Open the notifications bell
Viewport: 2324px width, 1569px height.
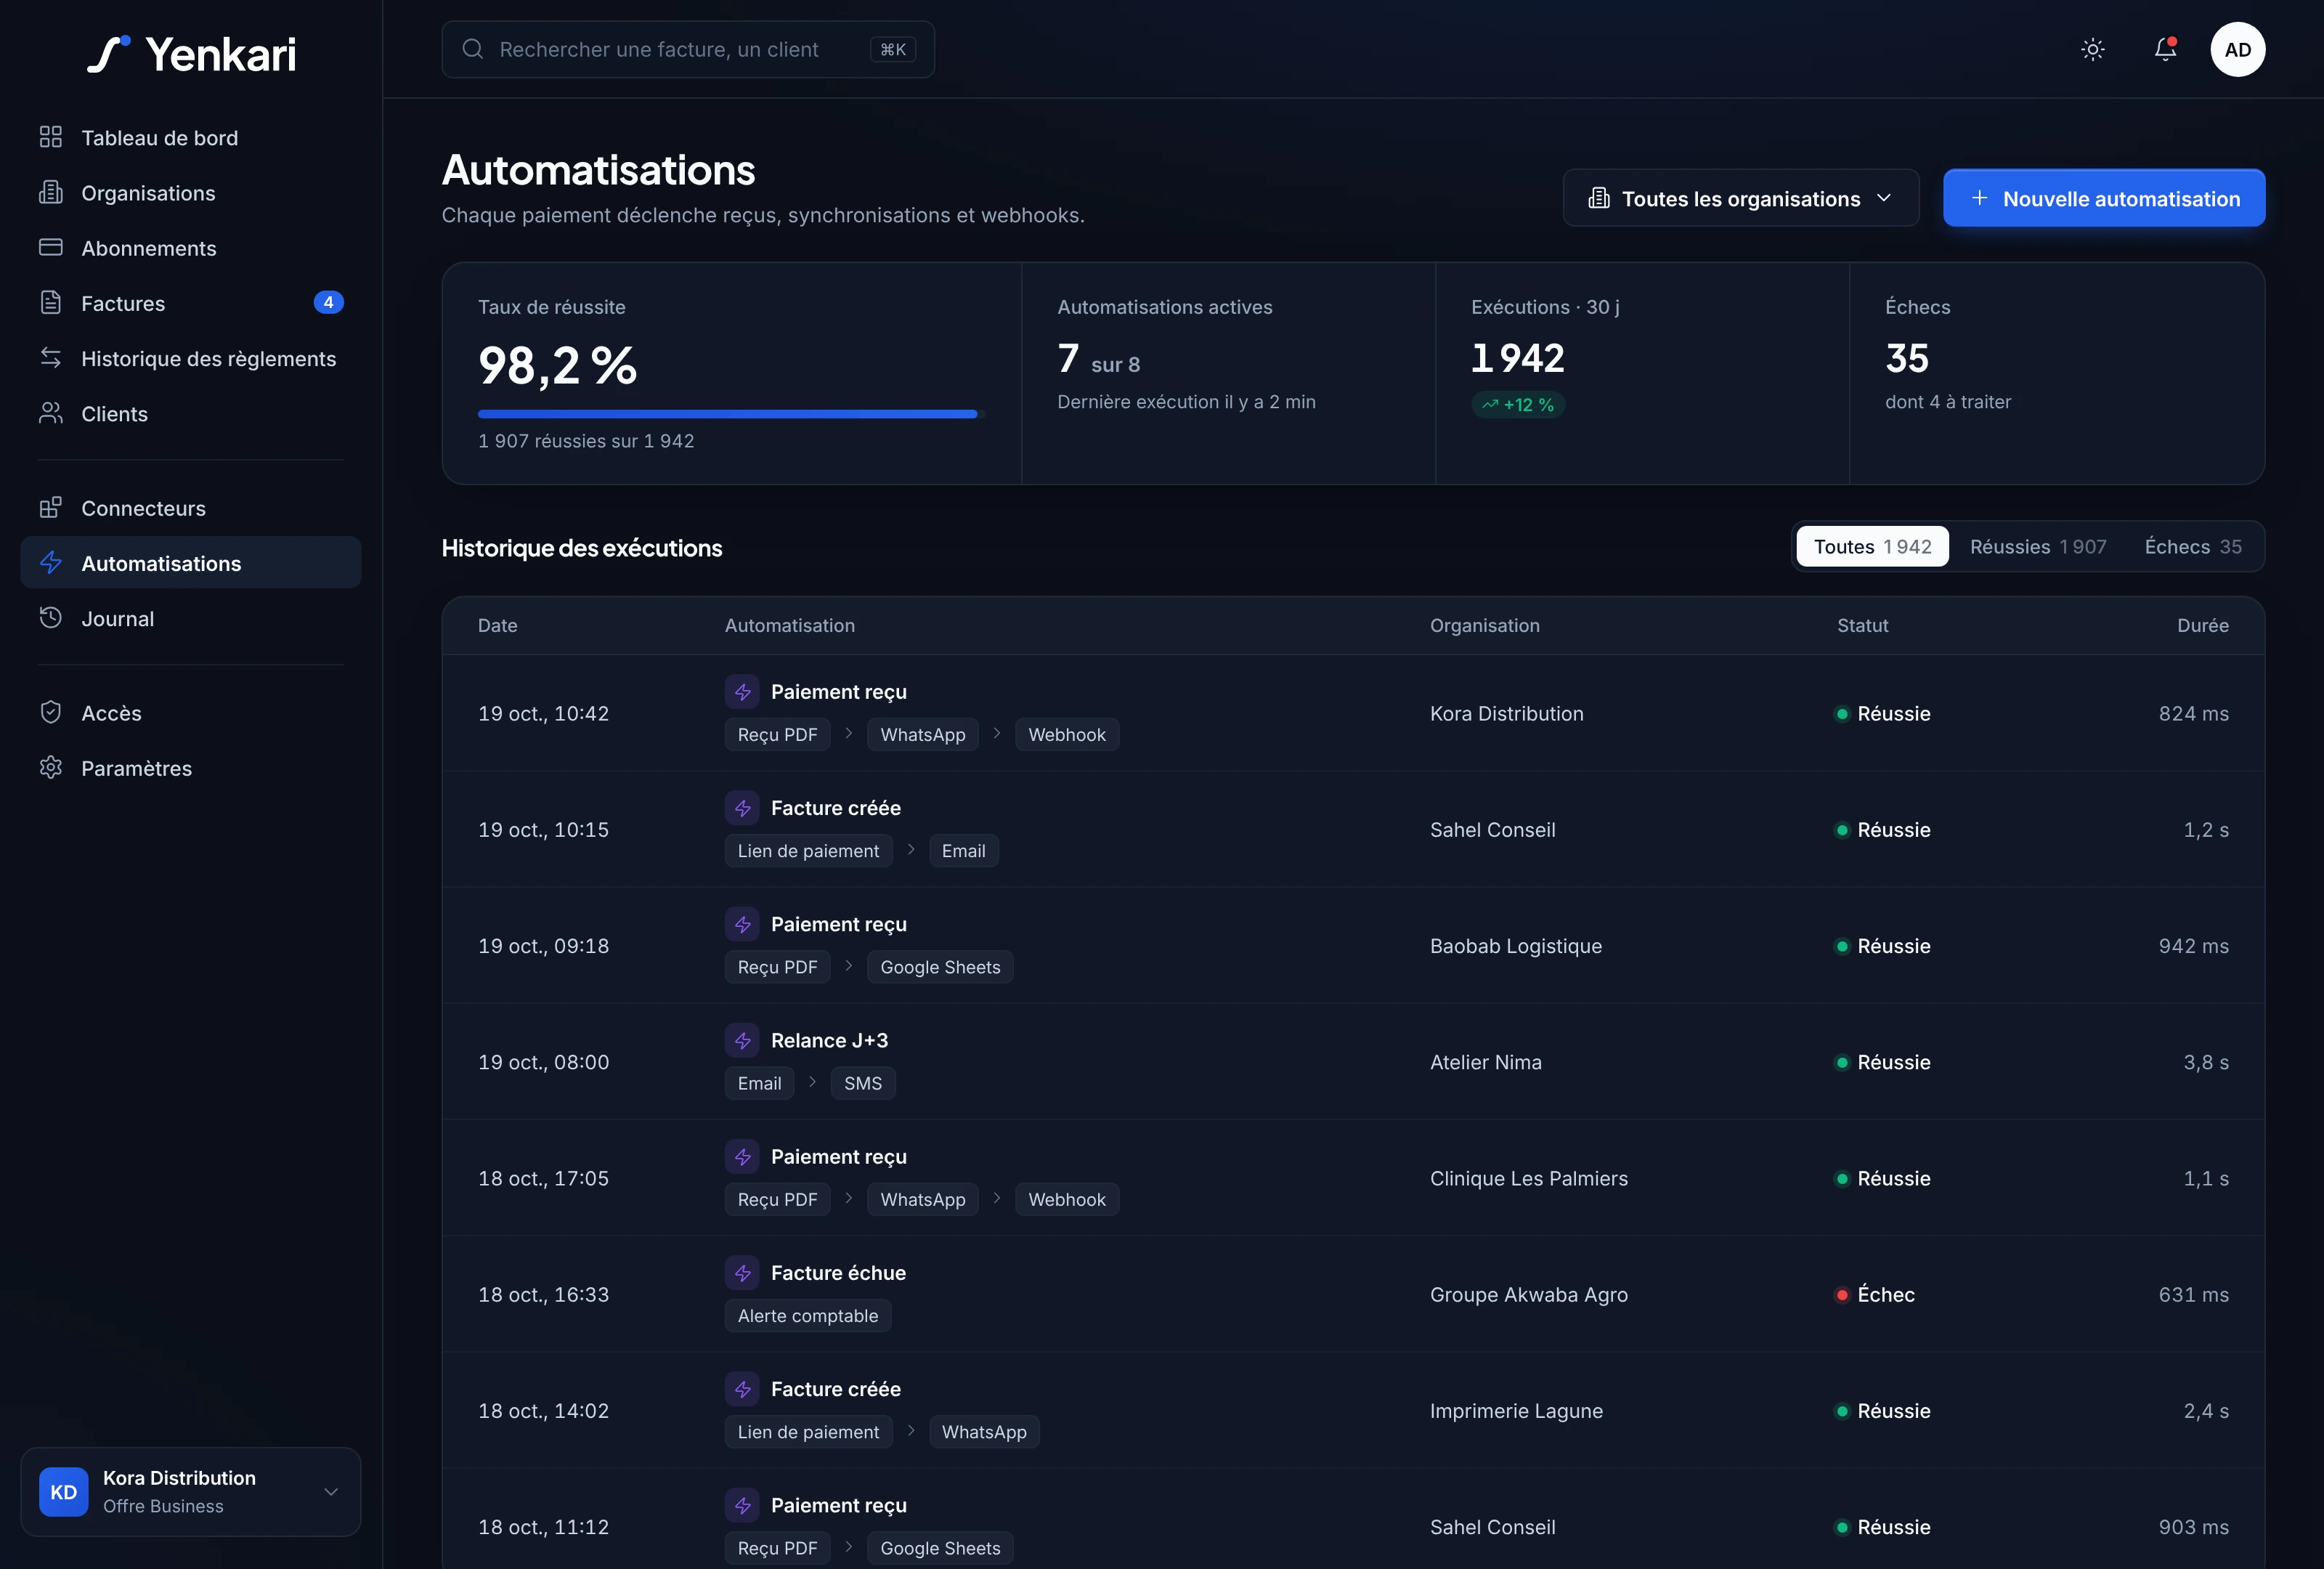2165,49
